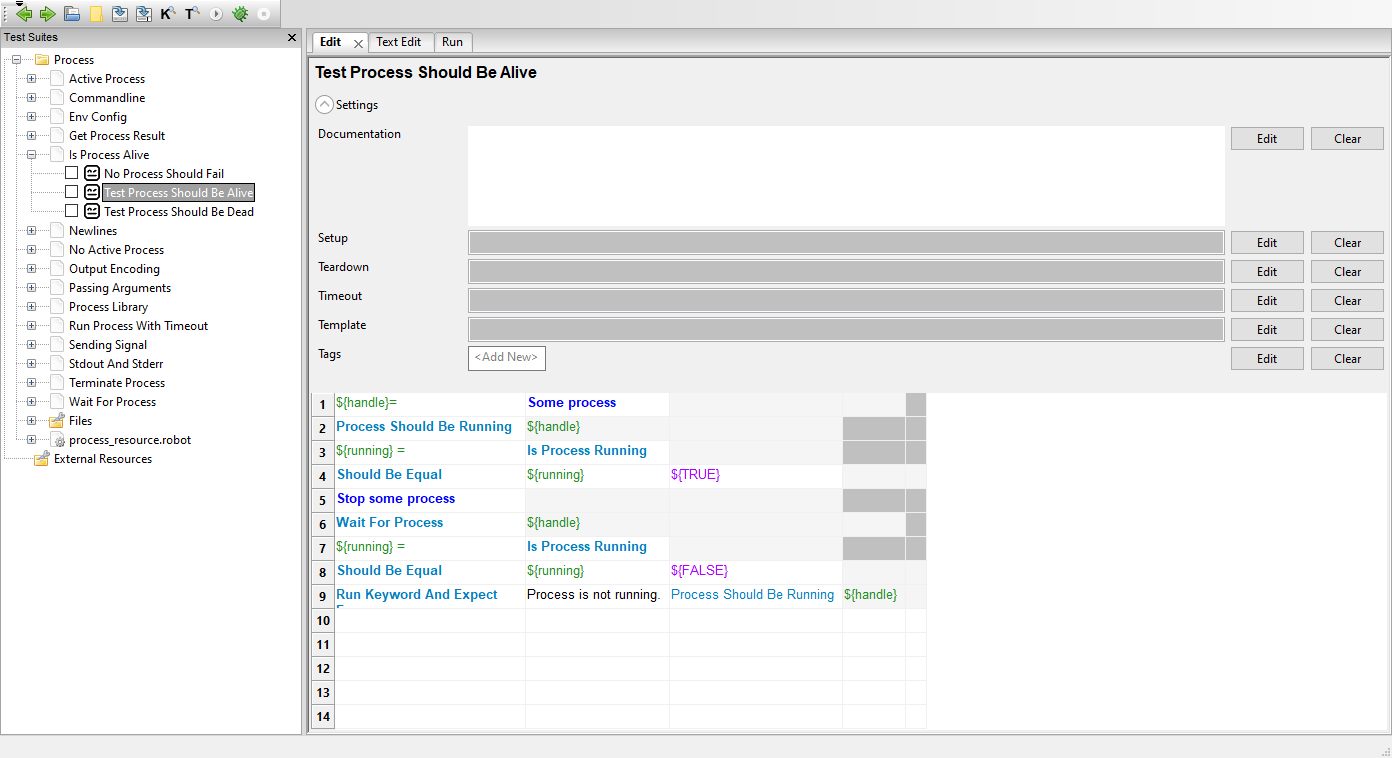
Task: Click the process_resource.robot file icon
Action: coord(57,440)
